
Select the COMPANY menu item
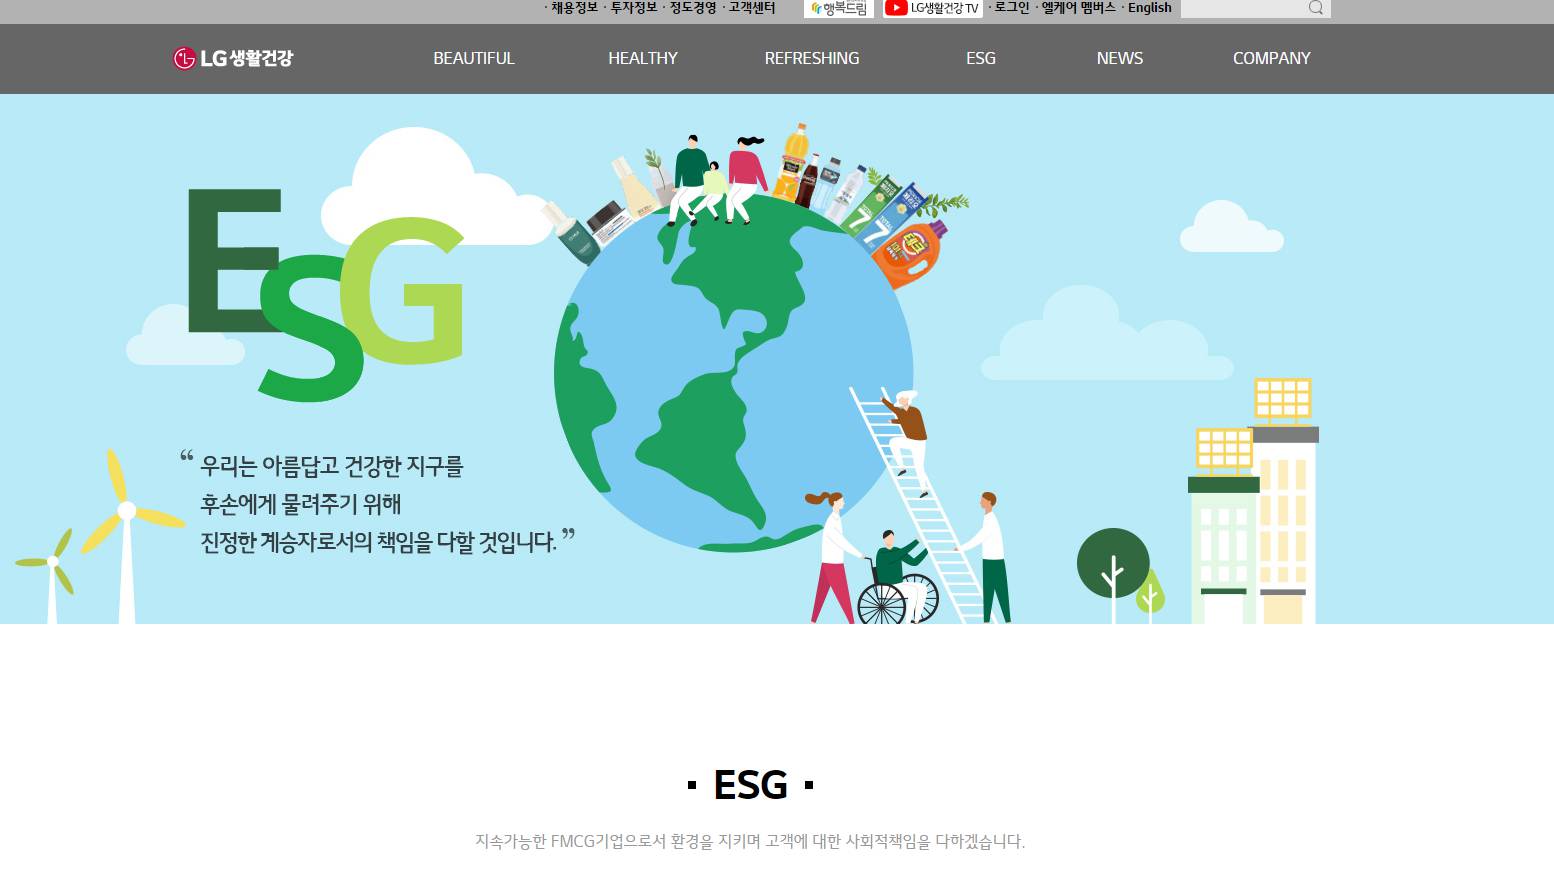tap(1271, 58)
